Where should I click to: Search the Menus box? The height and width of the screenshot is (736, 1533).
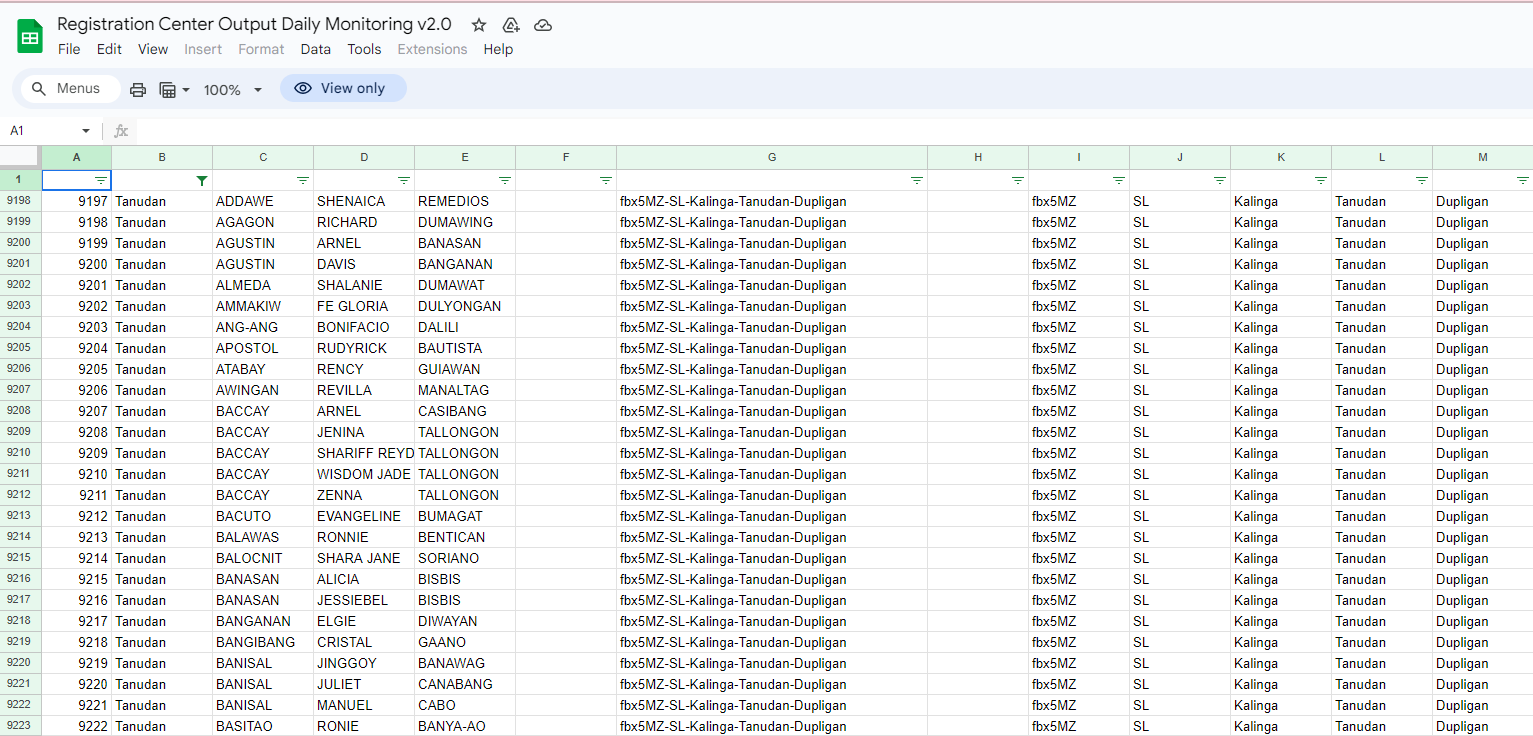[70, 89]
